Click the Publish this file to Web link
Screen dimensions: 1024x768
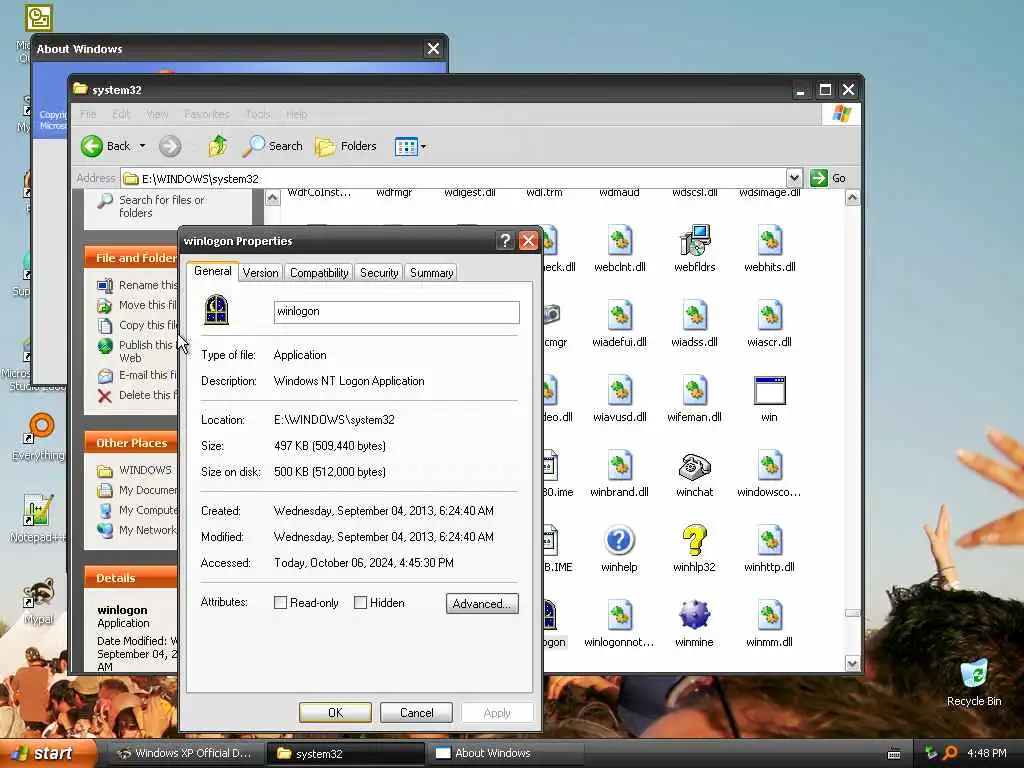pyautogui.click(x=147, y=351)
